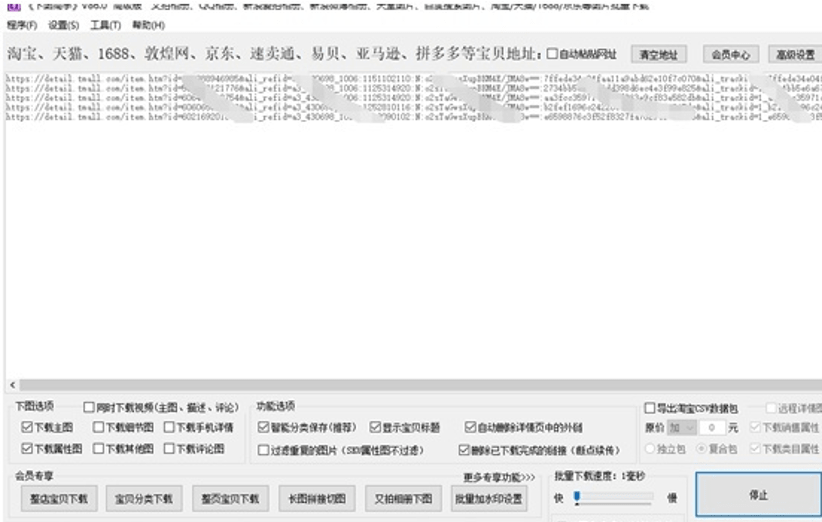Uncheck 下载主图 checkbox
Viewport: 822px width, 522px height.
[x=27, y=427]
